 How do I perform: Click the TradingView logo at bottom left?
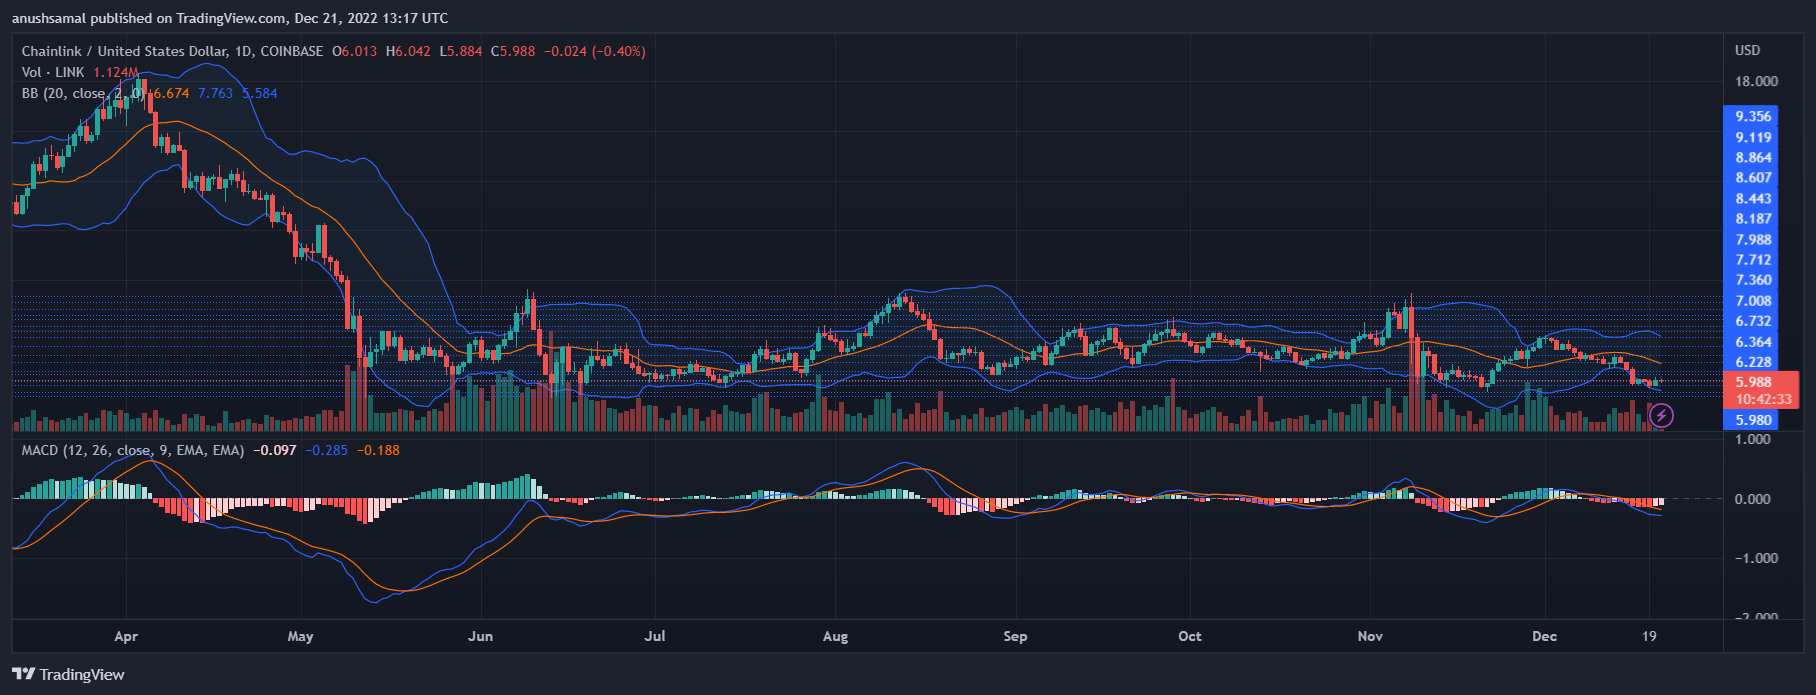(68, 674)
